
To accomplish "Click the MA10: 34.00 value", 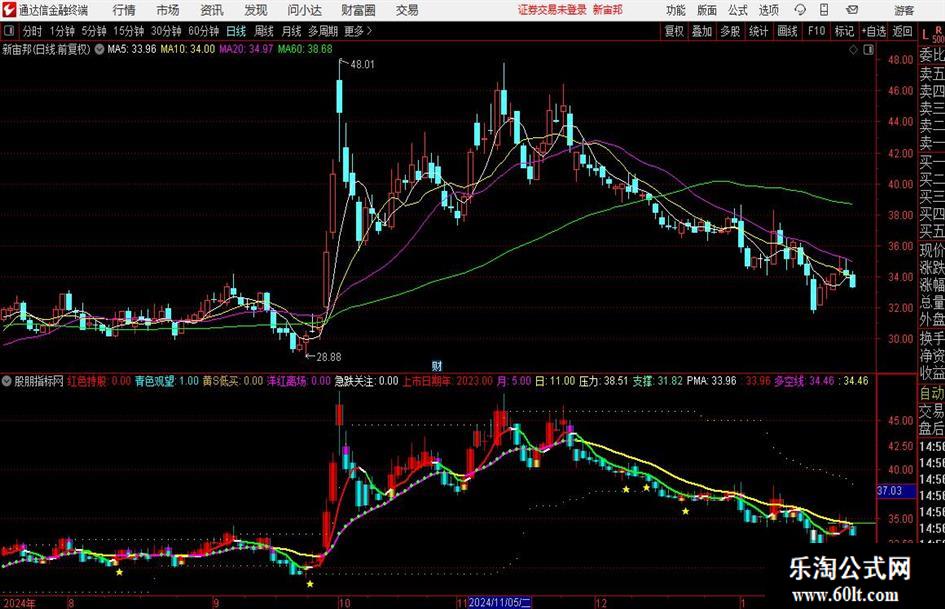I will pyautogui.click(x=187, y=49).
